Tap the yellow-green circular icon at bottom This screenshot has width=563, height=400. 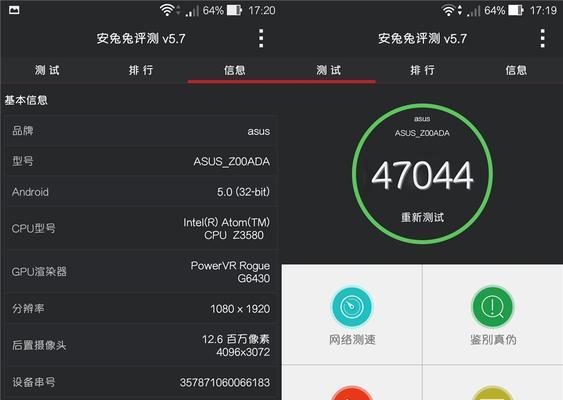(x=493, y=393)
